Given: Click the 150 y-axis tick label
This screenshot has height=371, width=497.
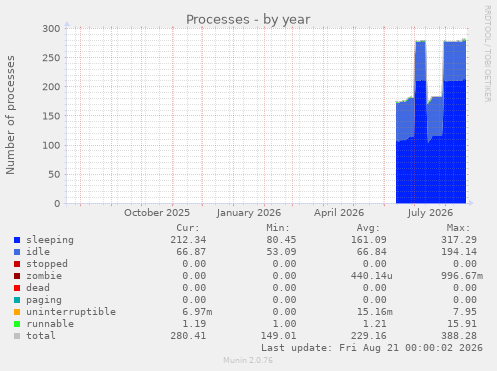Looking at the screenshot, I should (51, 116).
